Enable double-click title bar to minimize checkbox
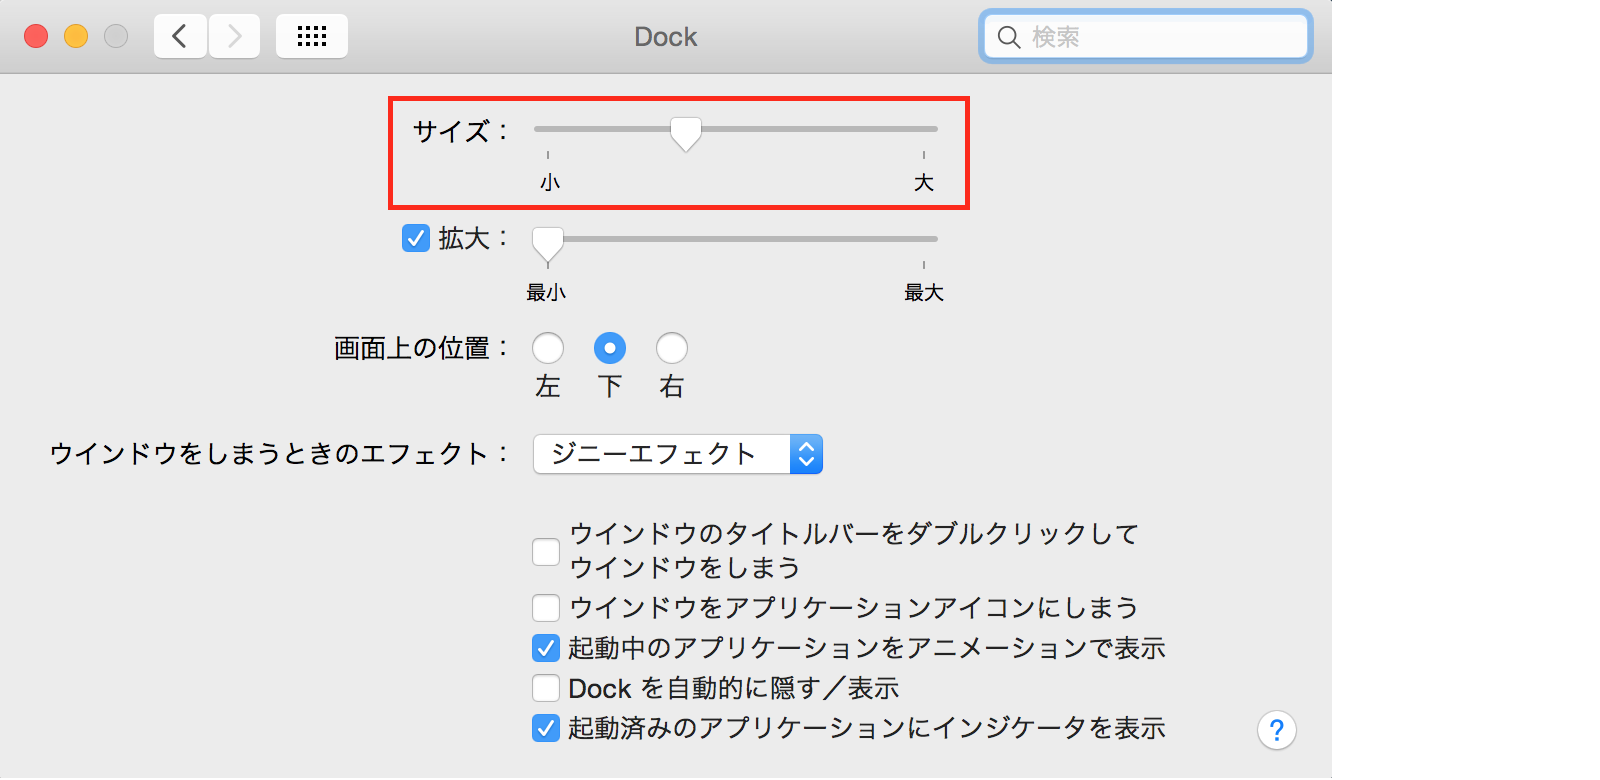The image size is (1600, 780). coord(546,551)
